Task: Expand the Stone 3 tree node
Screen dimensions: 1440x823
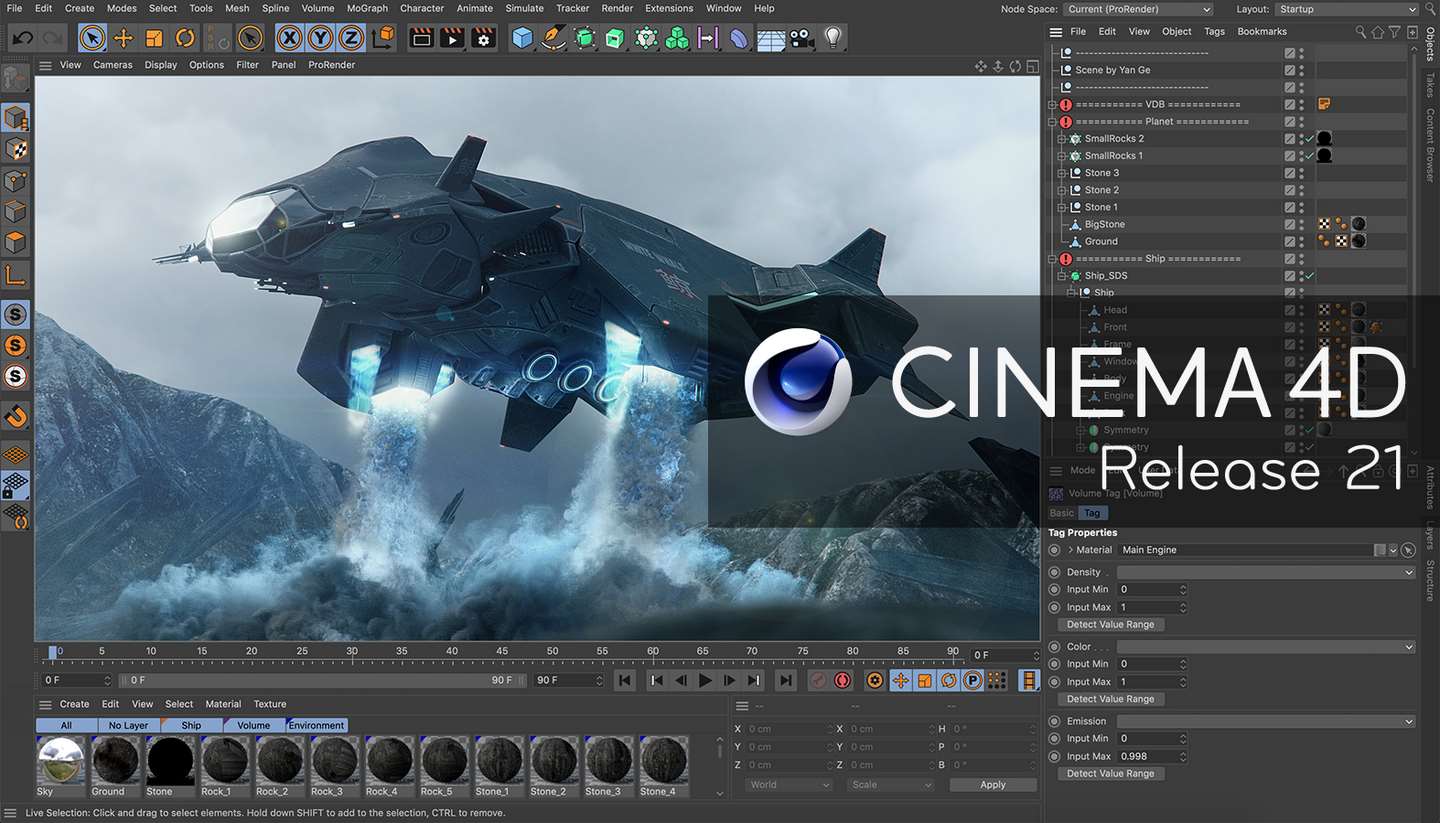Action: click(x=1062, y=173)
